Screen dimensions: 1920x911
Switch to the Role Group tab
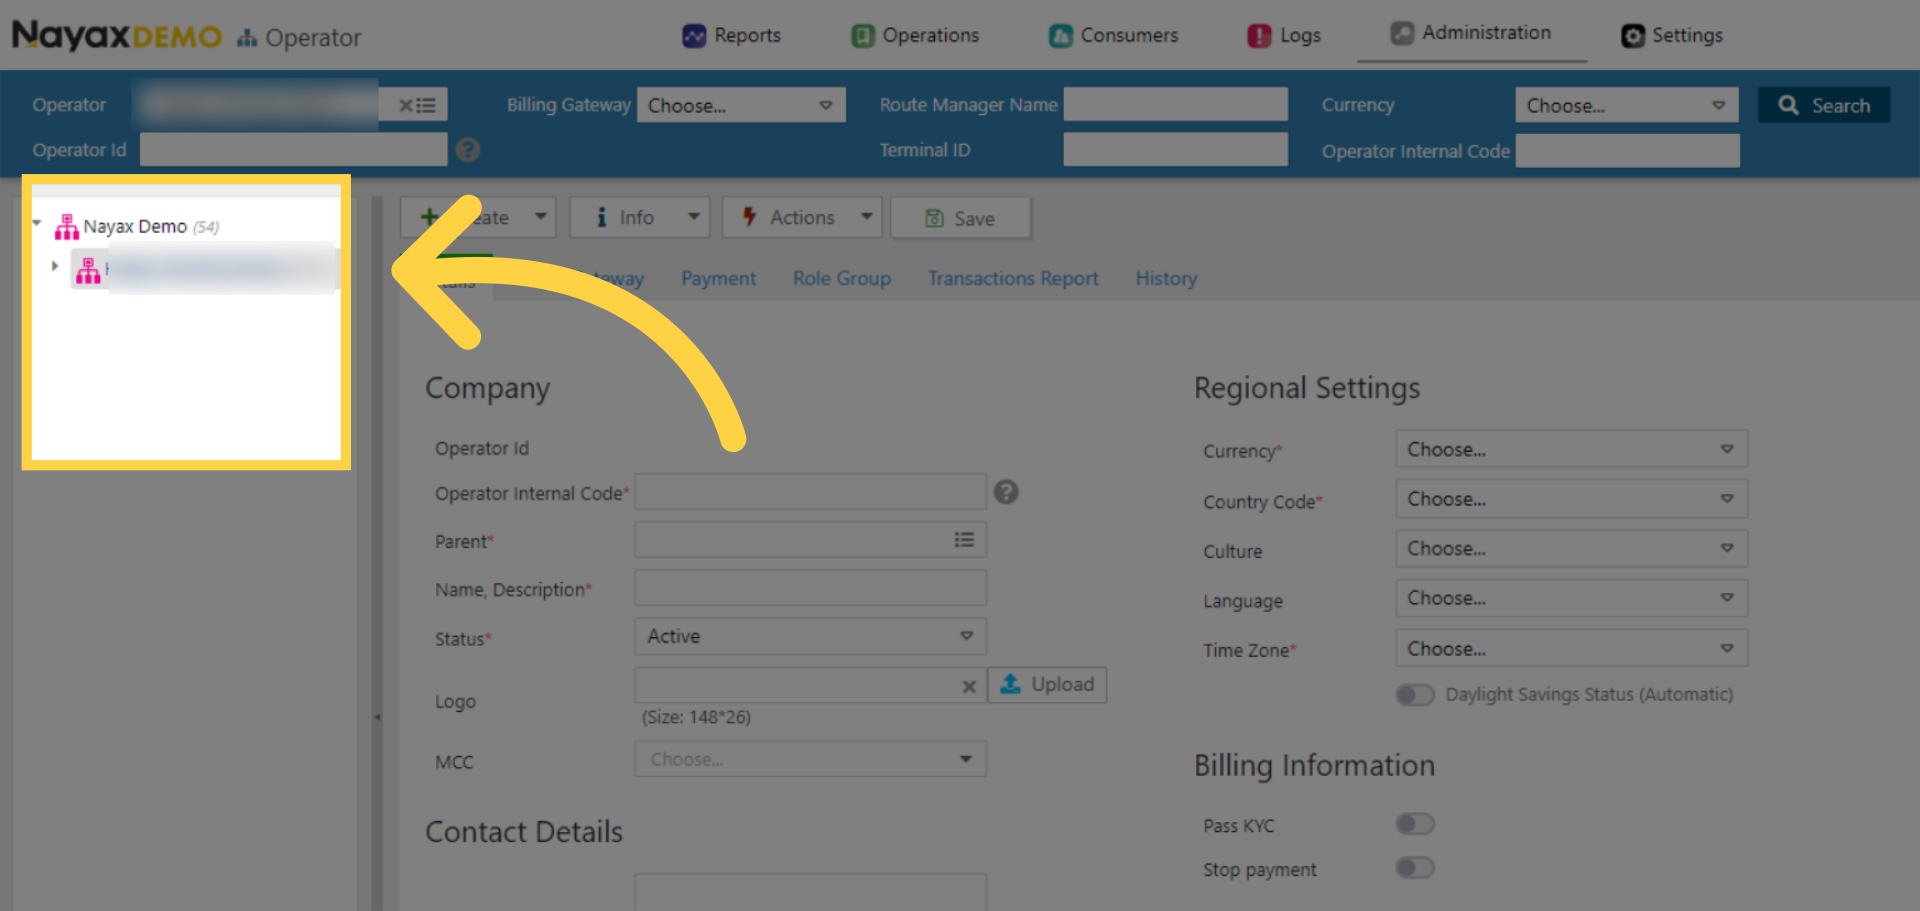(842, 278)
